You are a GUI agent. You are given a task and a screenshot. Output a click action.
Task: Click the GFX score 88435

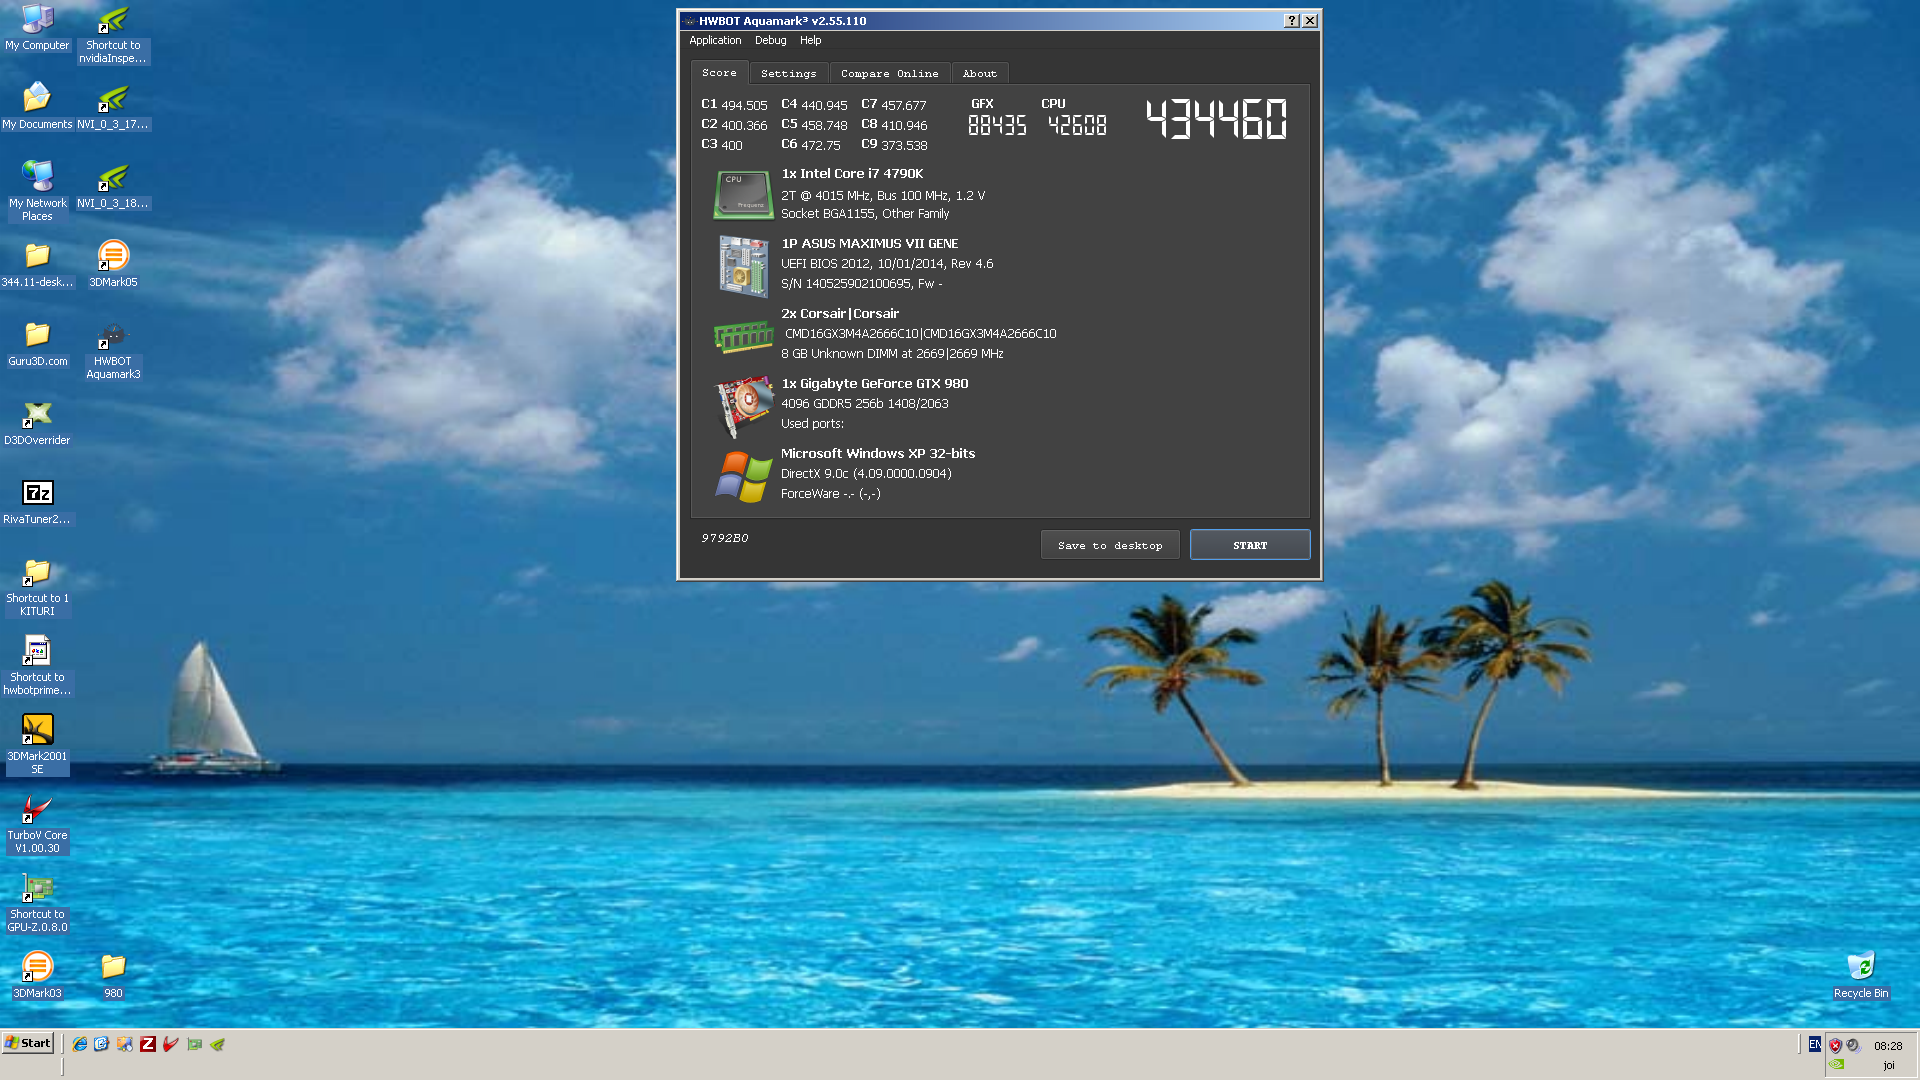point(997,126)
